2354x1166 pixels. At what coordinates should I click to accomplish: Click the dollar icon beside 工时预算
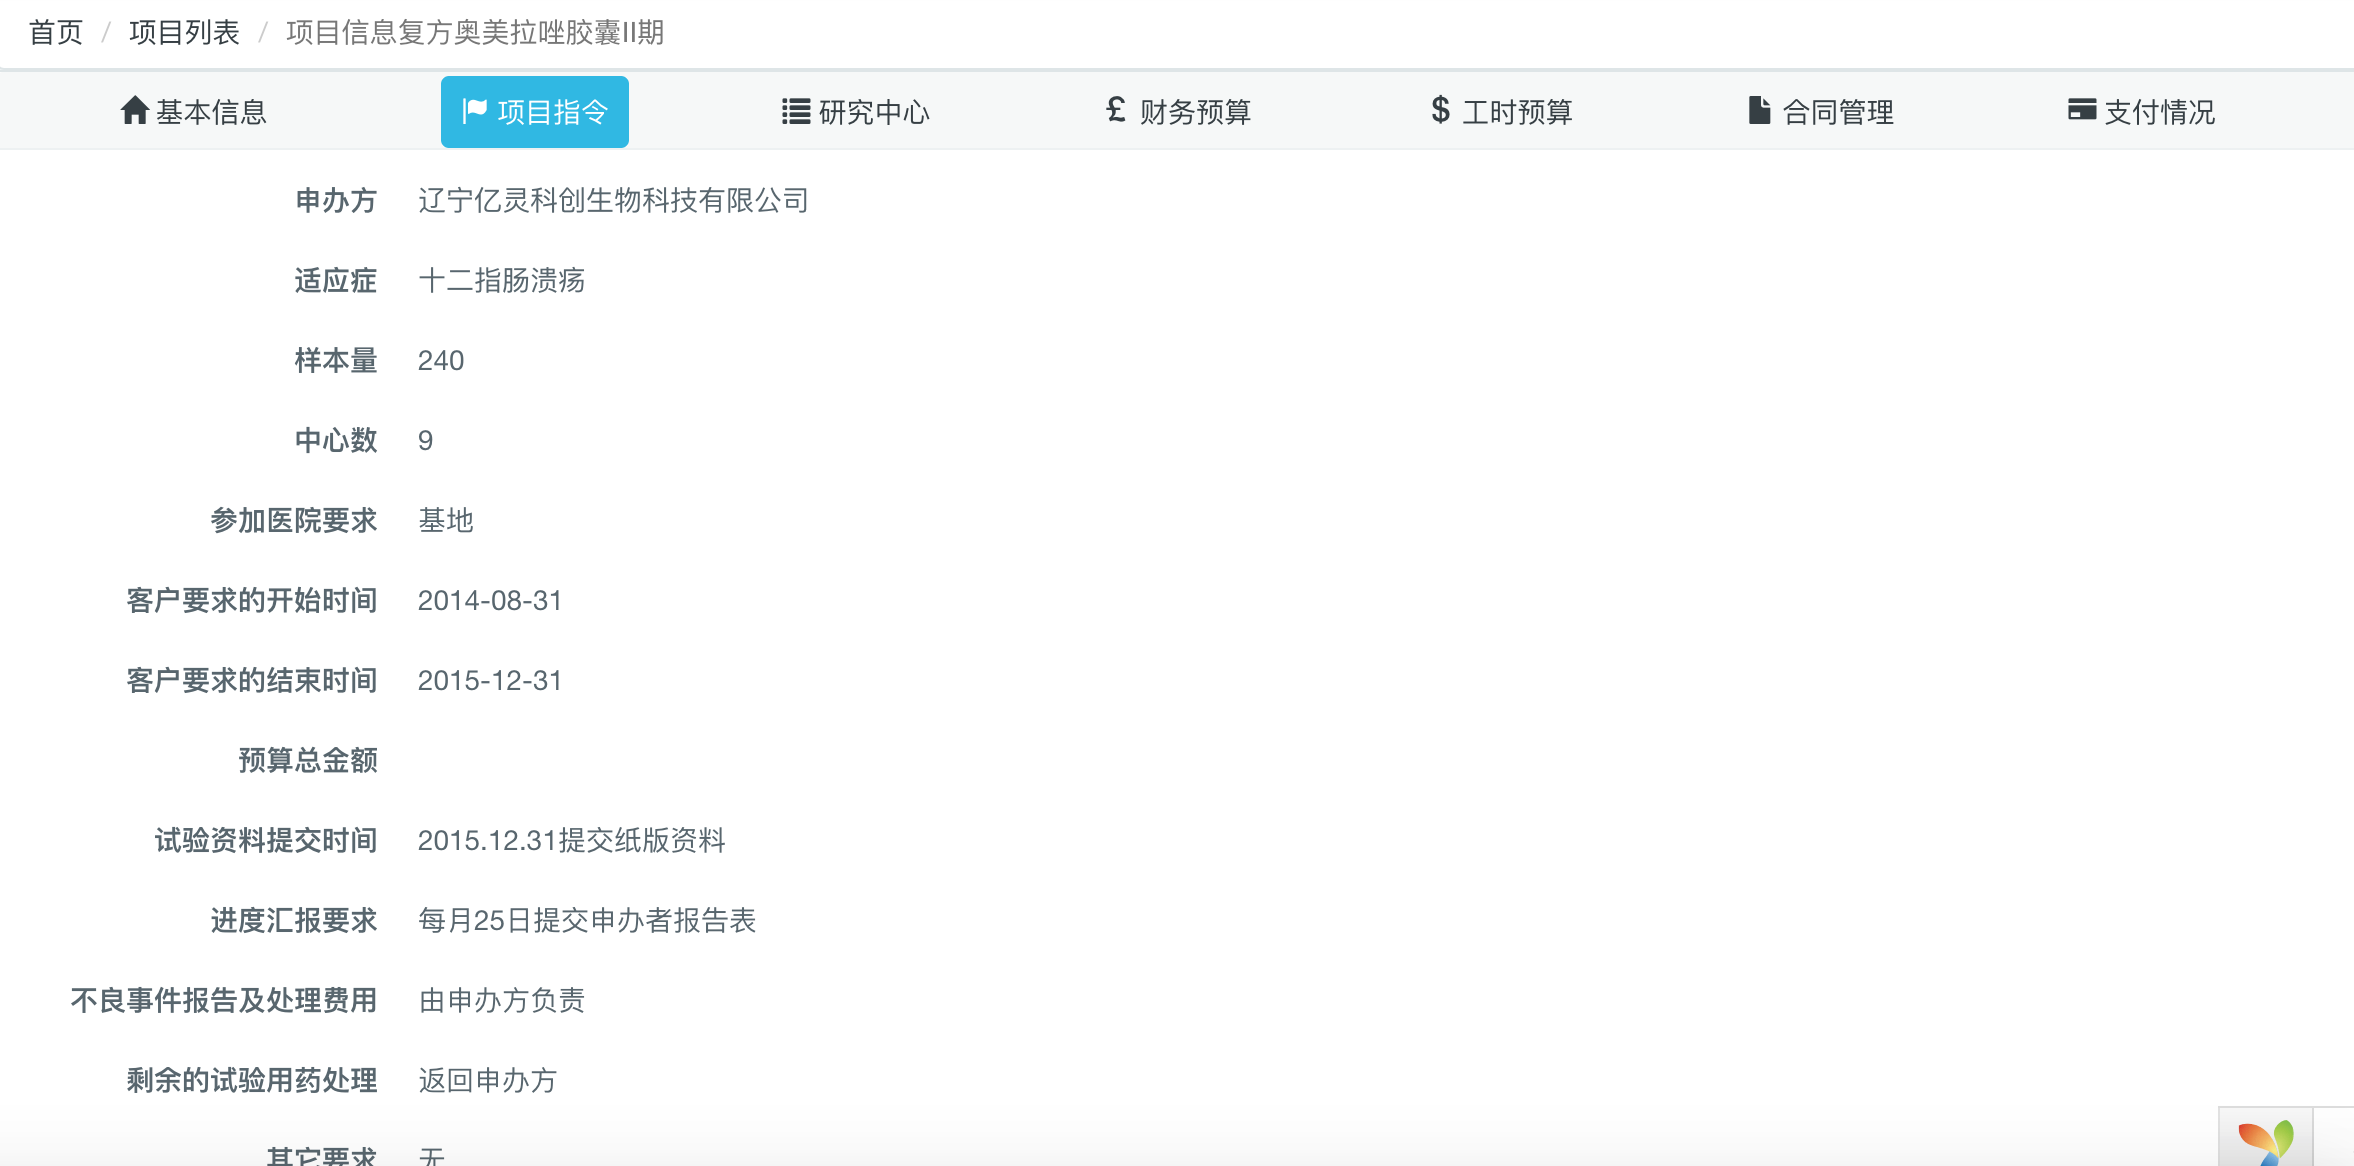[1440, 110]
